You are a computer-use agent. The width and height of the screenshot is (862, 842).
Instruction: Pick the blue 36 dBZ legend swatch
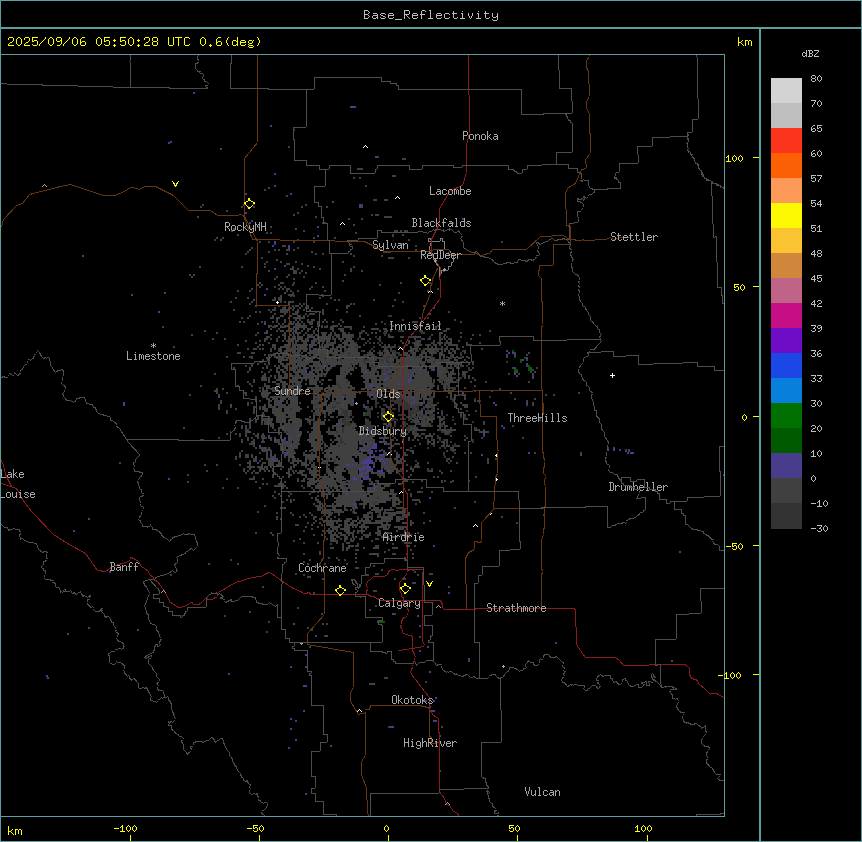click(x=786, y=365)
